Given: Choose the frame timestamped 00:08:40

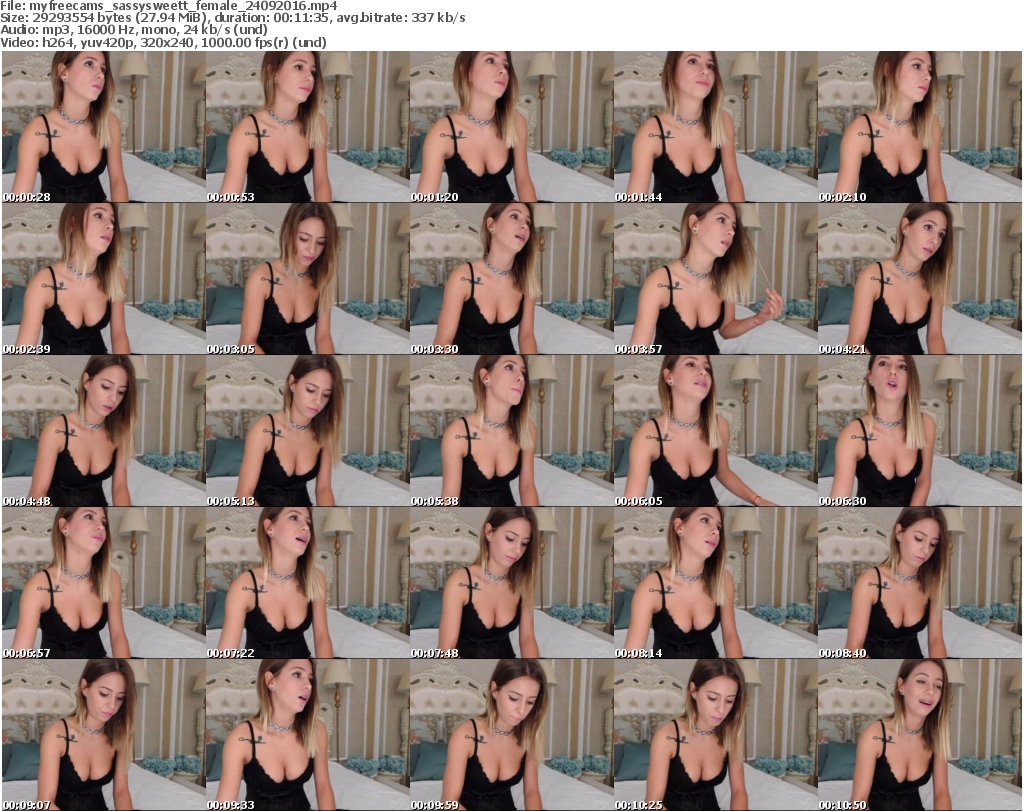Looking at the screenshot, I should coord(920,583).
